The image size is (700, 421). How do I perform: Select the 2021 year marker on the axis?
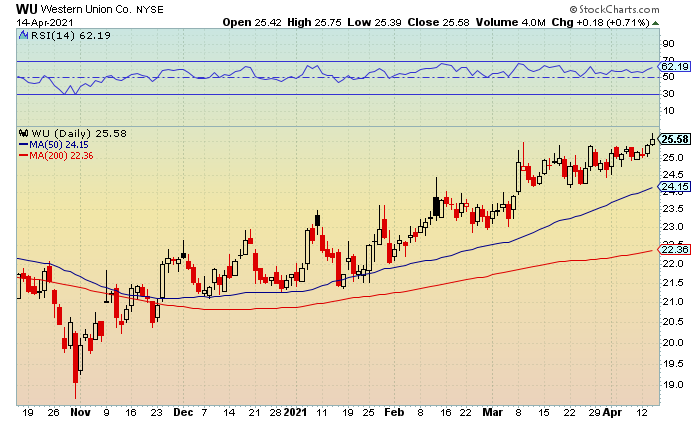[296, 412]
